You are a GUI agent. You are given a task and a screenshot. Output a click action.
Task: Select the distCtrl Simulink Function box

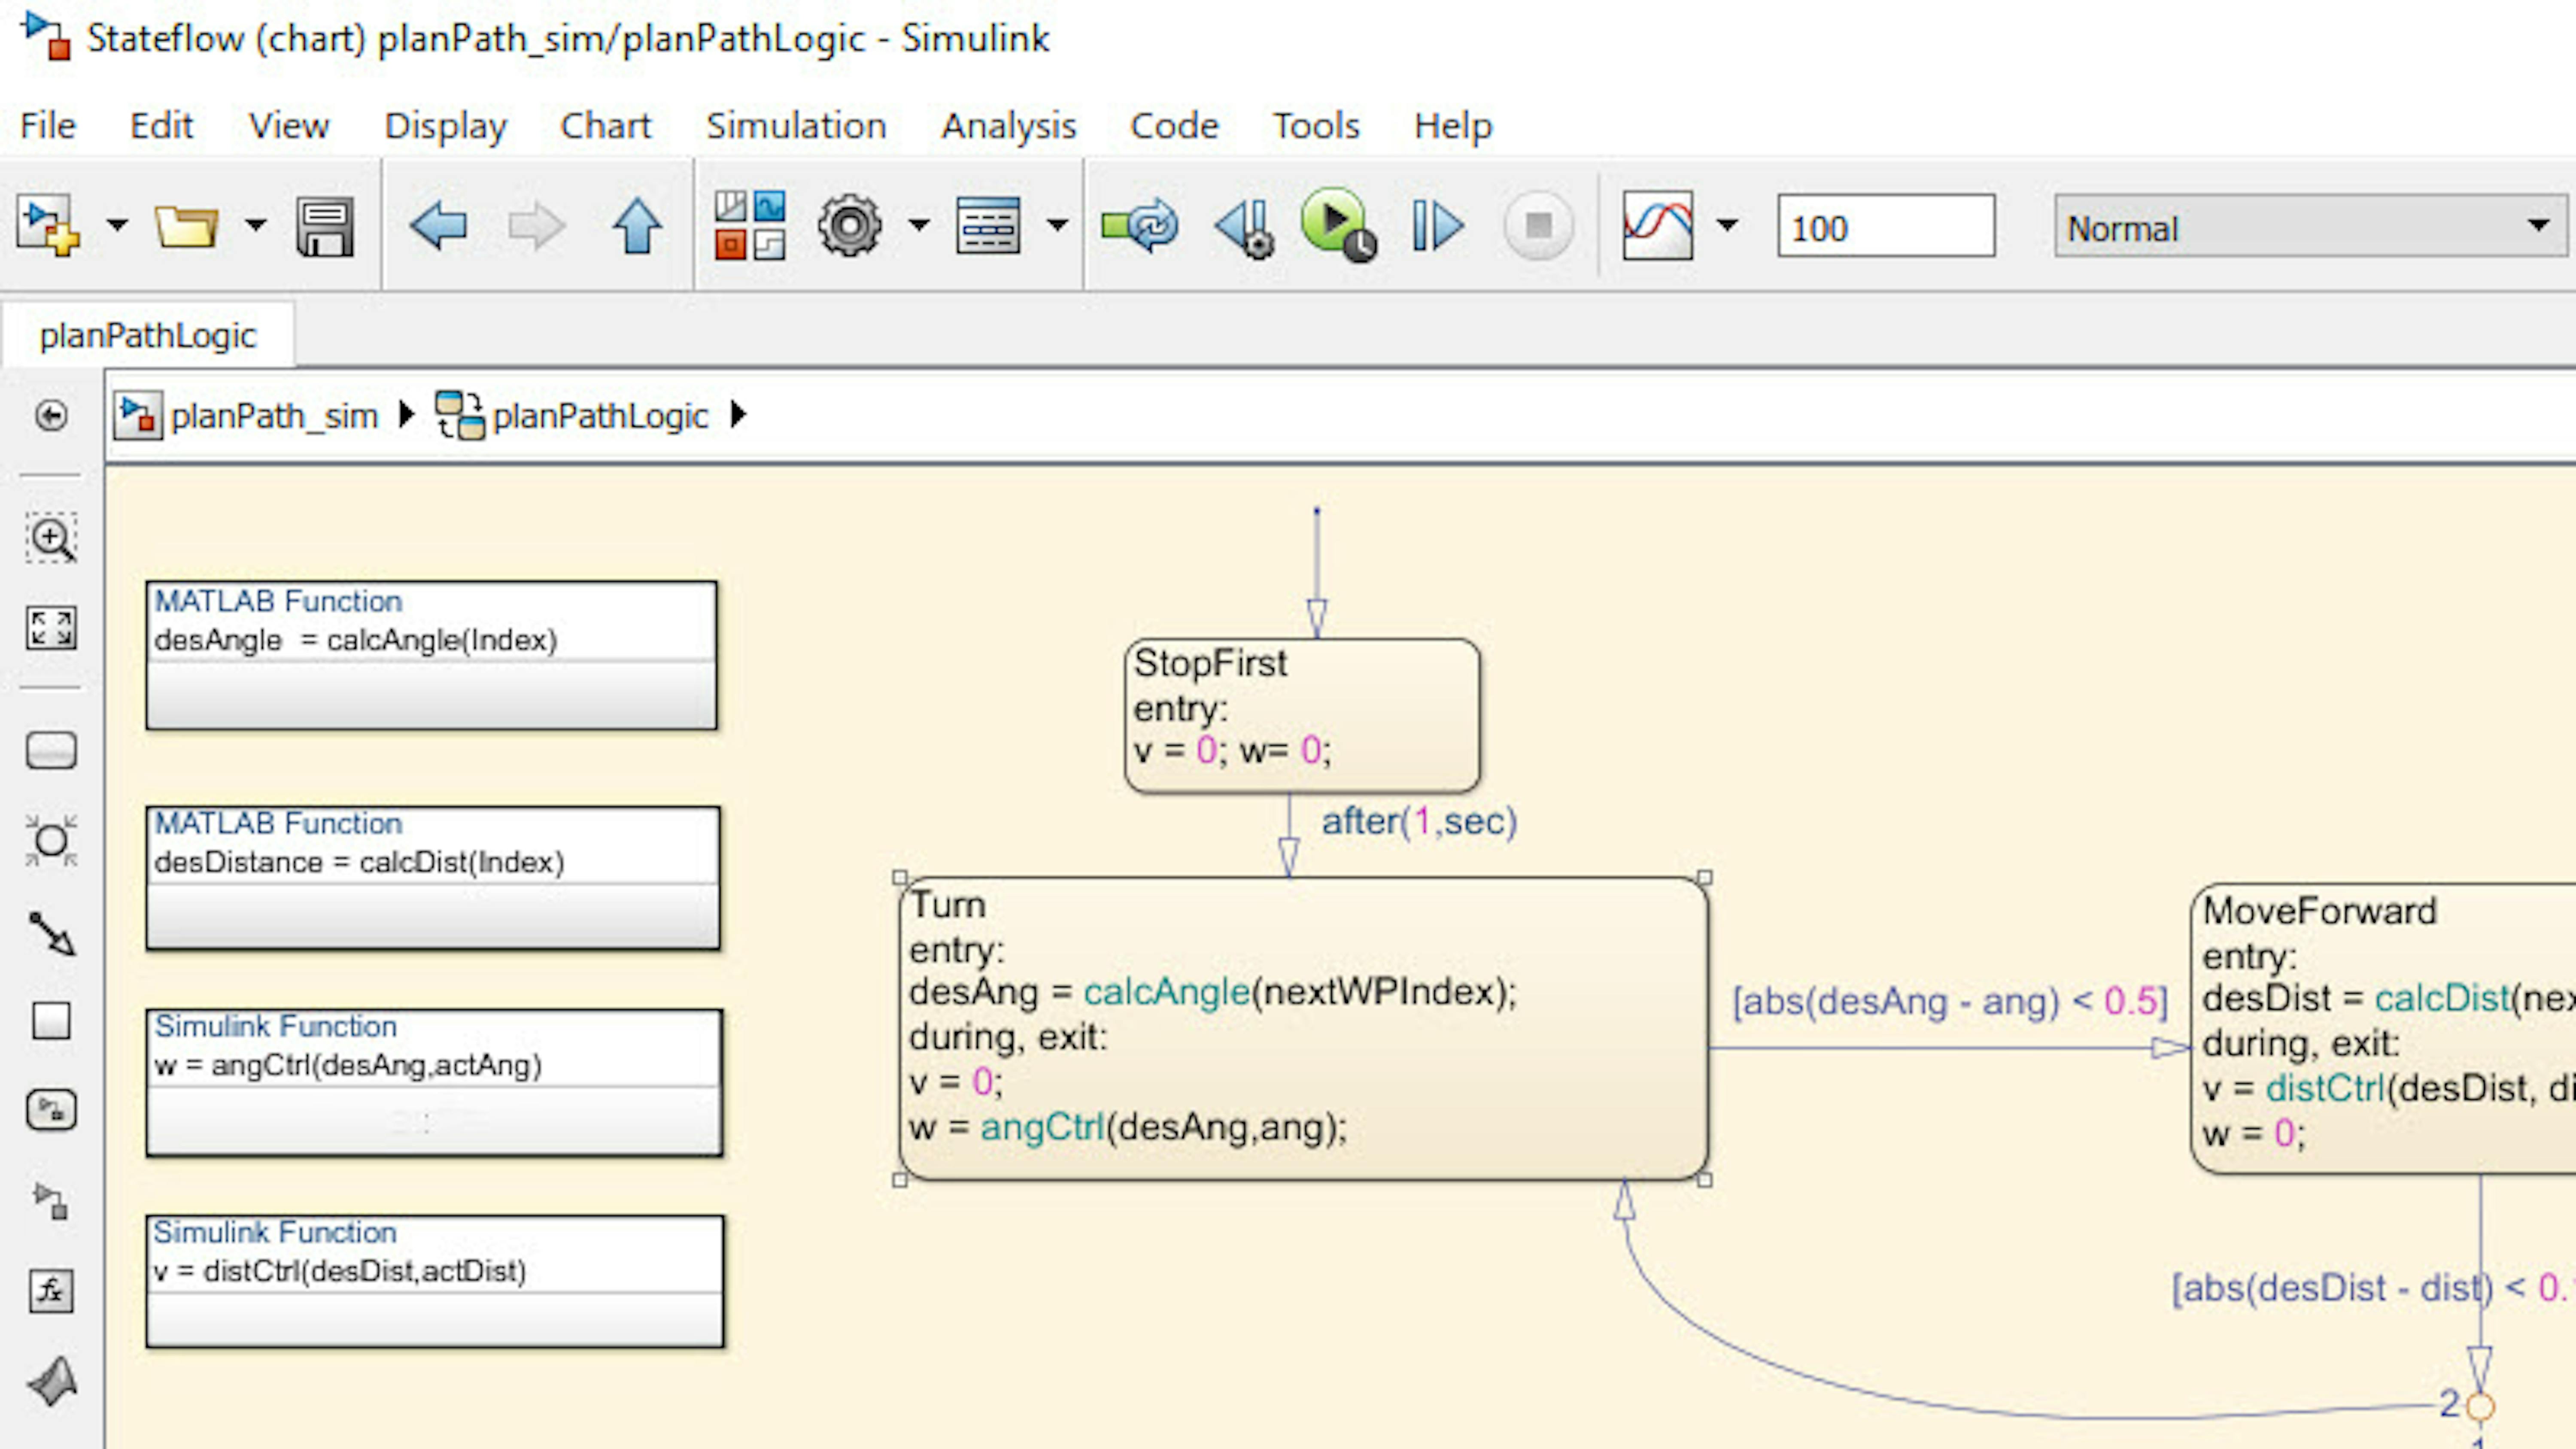(x=435, y=1282)
